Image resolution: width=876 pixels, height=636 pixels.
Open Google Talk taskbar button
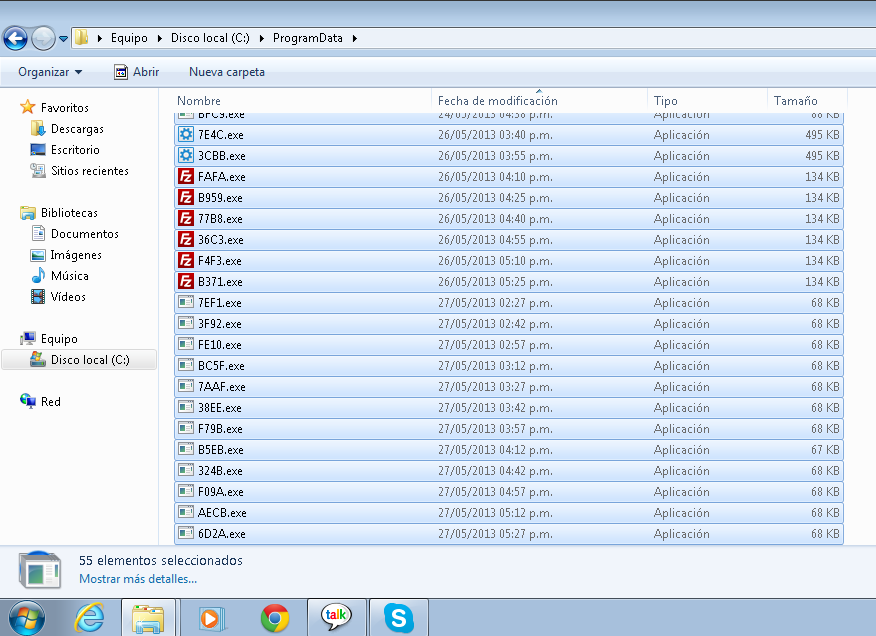(336, 618)
